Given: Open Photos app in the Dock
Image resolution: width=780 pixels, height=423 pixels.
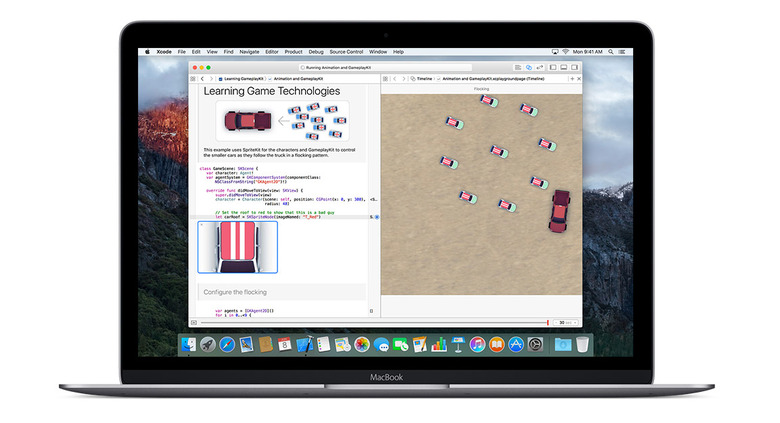Looking at the screenshot, I should 361,344.
